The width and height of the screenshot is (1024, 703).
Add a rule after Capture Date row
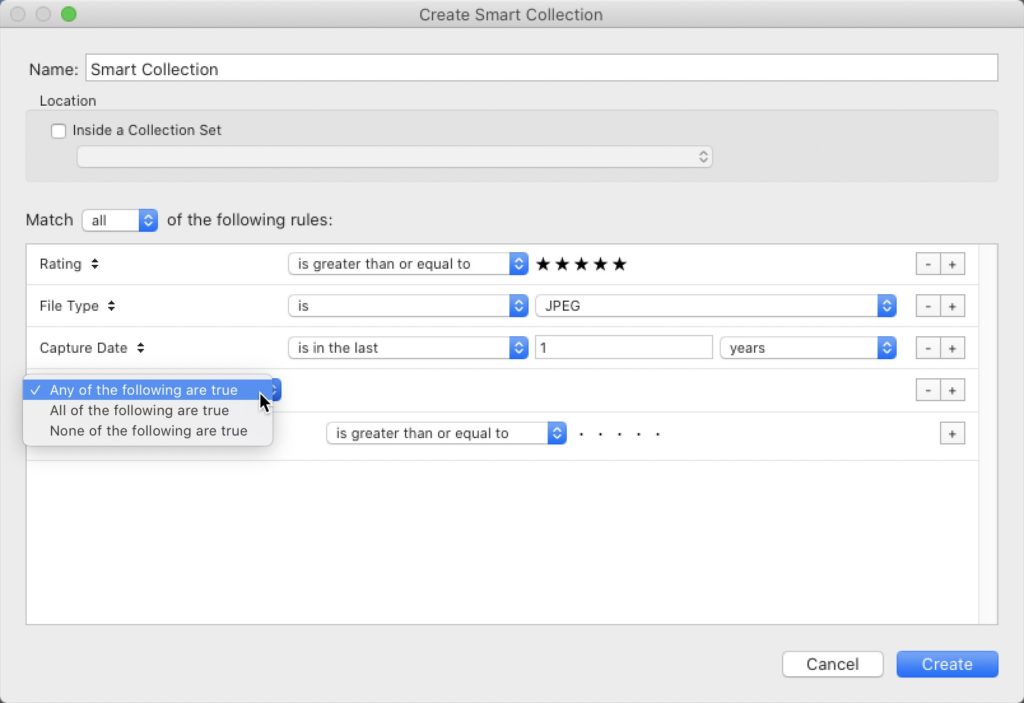click(x=952, y=348)
